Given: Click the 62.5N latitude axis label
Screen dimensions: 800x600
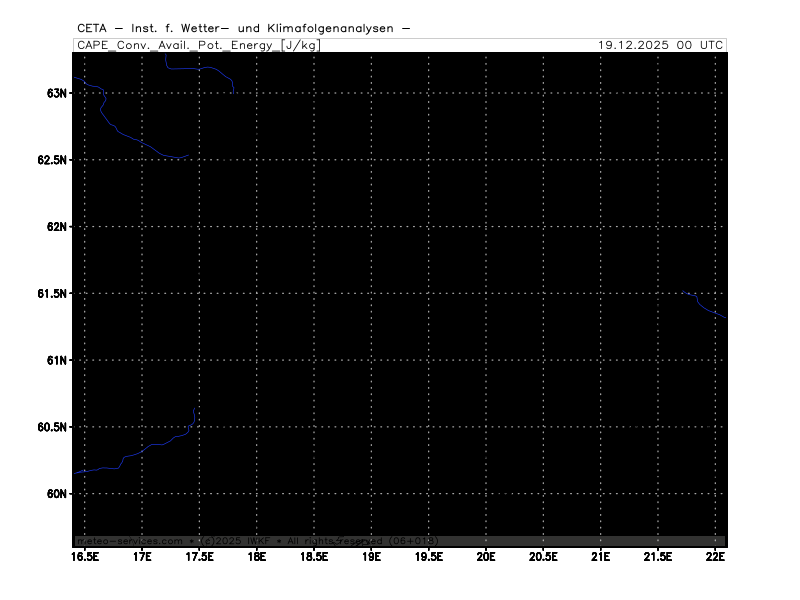Looking at the screenshot, I should coord(52,160).
